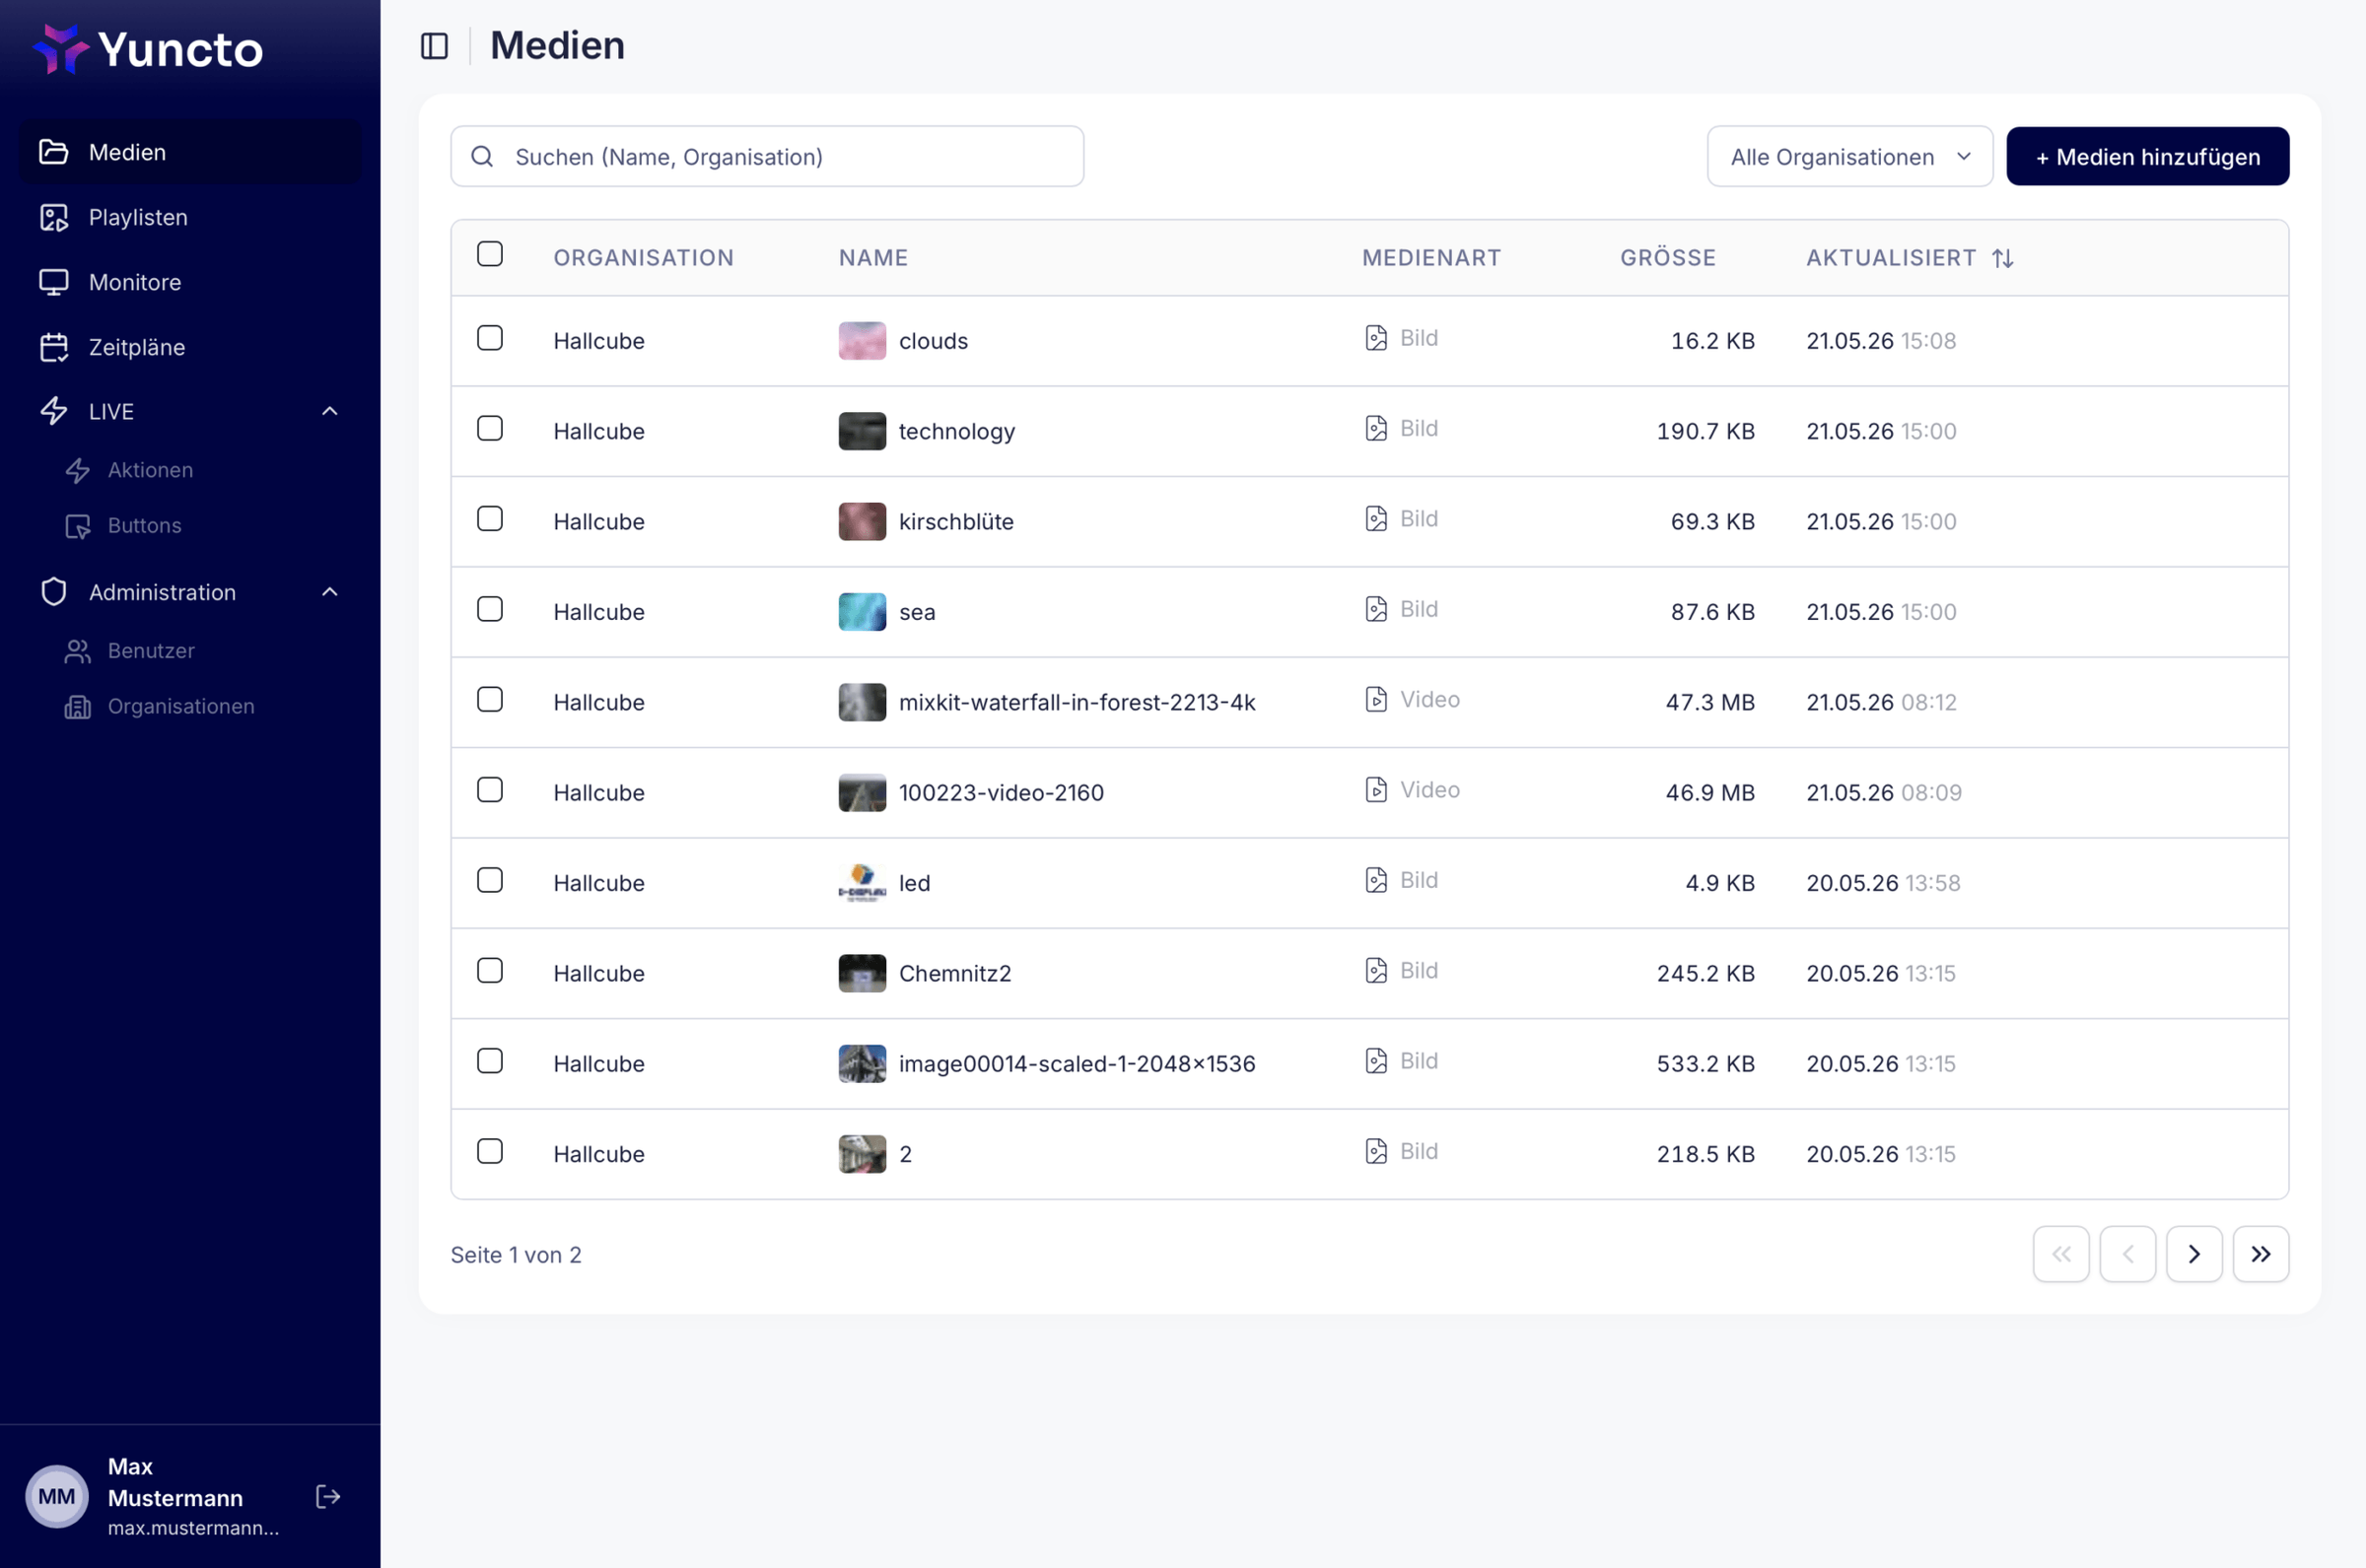2366x1568 pixels.
Task: Check the checkbox for technology row
Action: point(490,428)
